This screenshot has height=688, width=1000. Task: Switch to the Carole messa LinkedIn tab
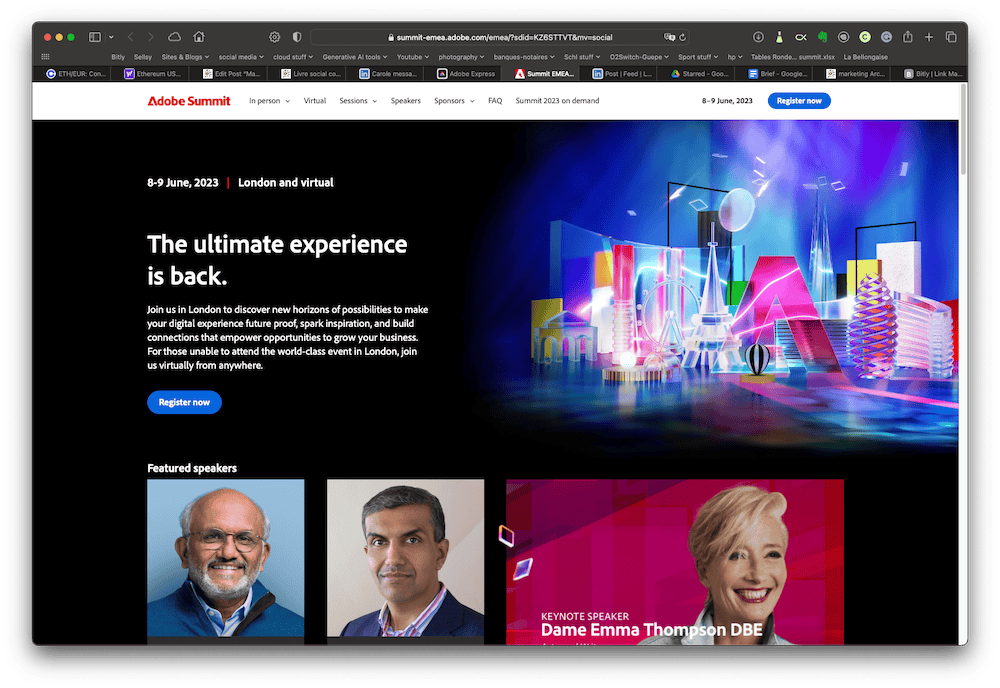pyautogui.click(x=388, y=74)
